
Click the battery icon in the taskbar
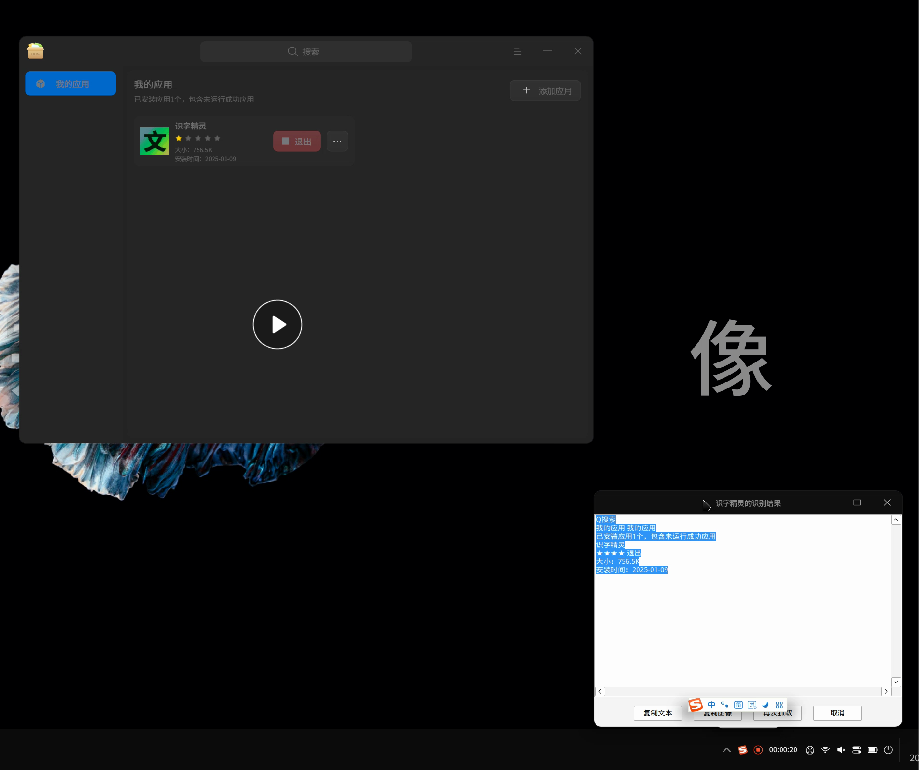873,750
